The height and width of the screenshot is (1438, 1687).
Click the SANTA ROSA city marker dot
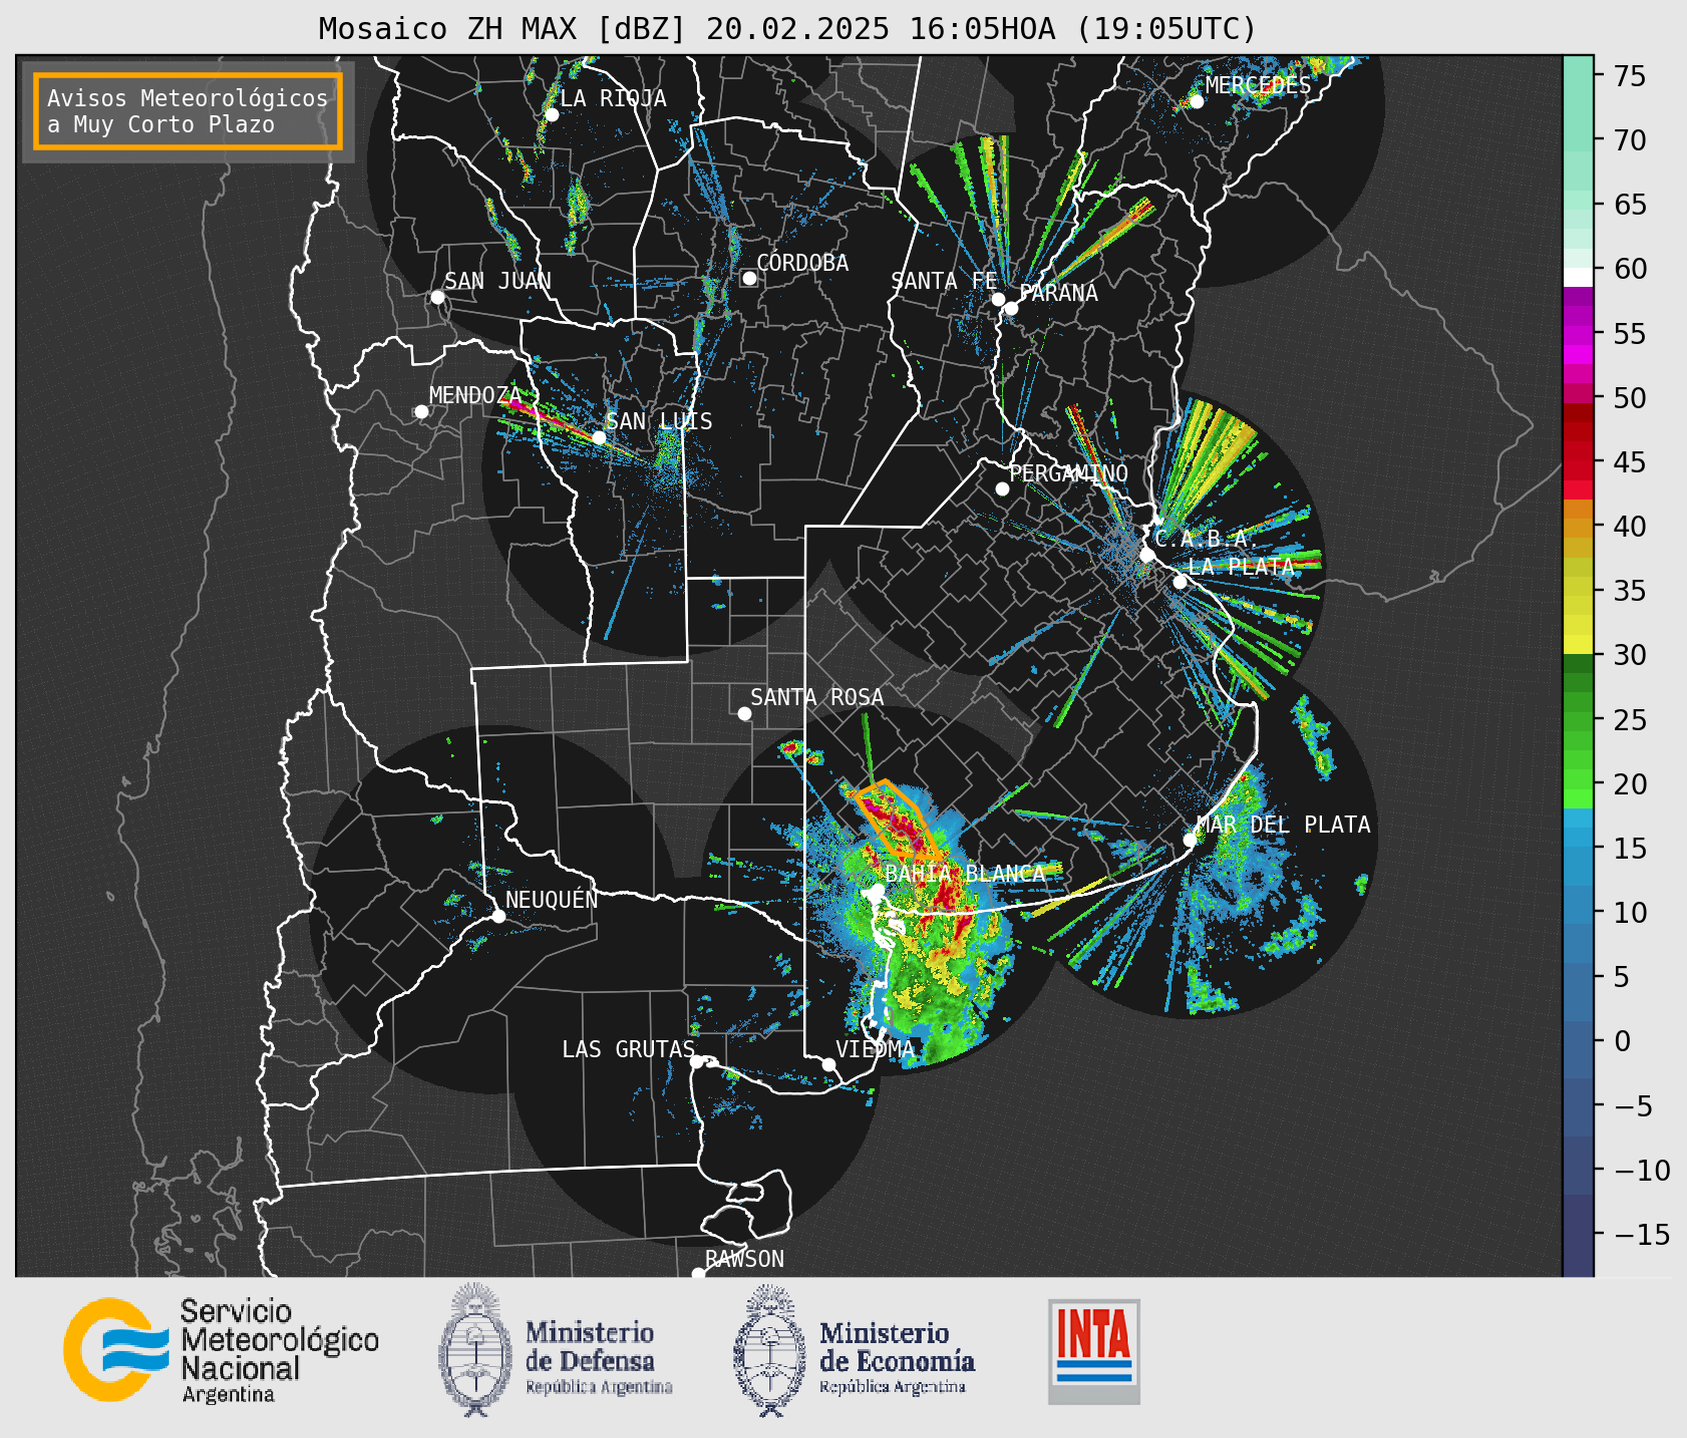coord(744,713)
